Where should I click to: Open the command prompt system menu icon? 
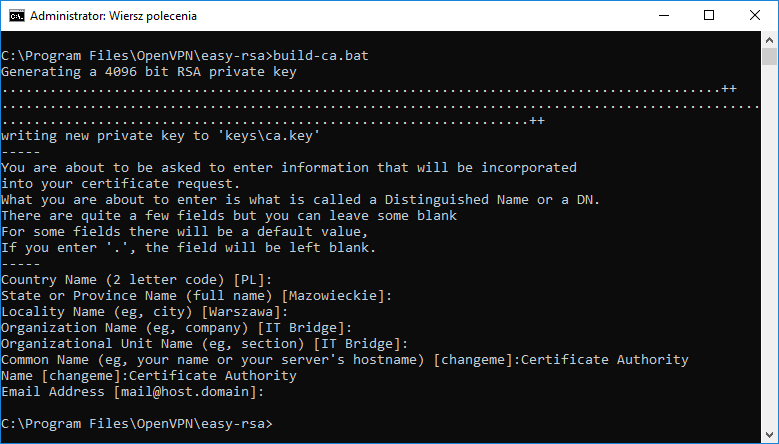coord(16,16)
